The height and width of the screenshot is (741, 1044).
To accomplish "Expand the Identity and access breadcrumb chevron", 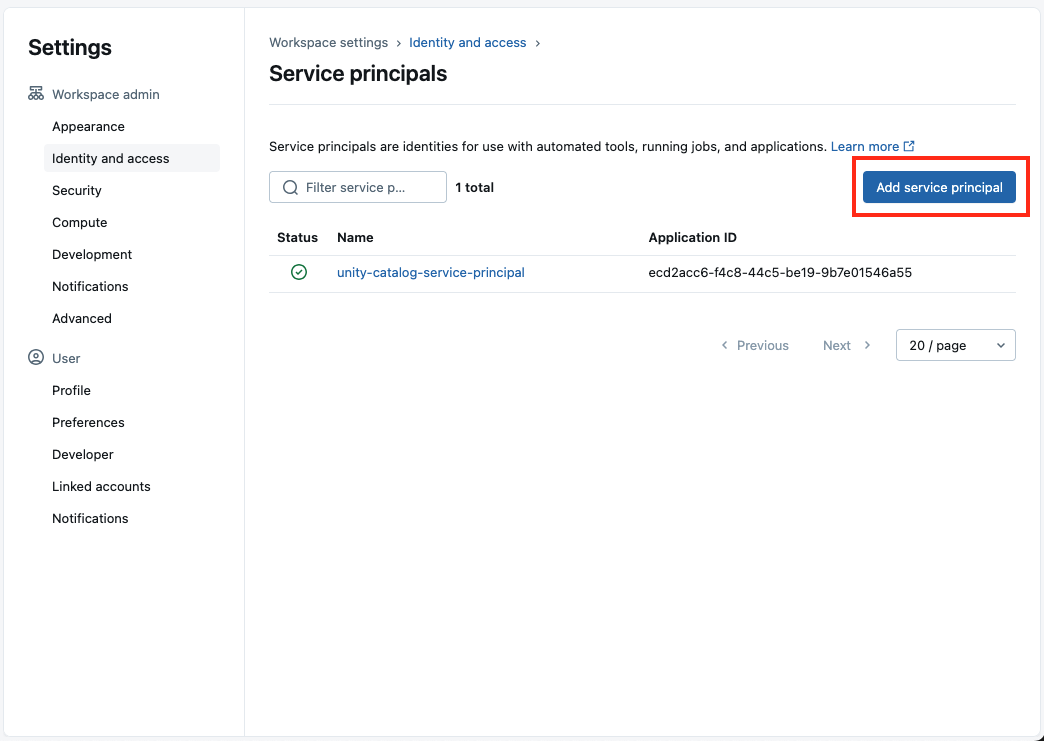I will [x=538, y=43].
